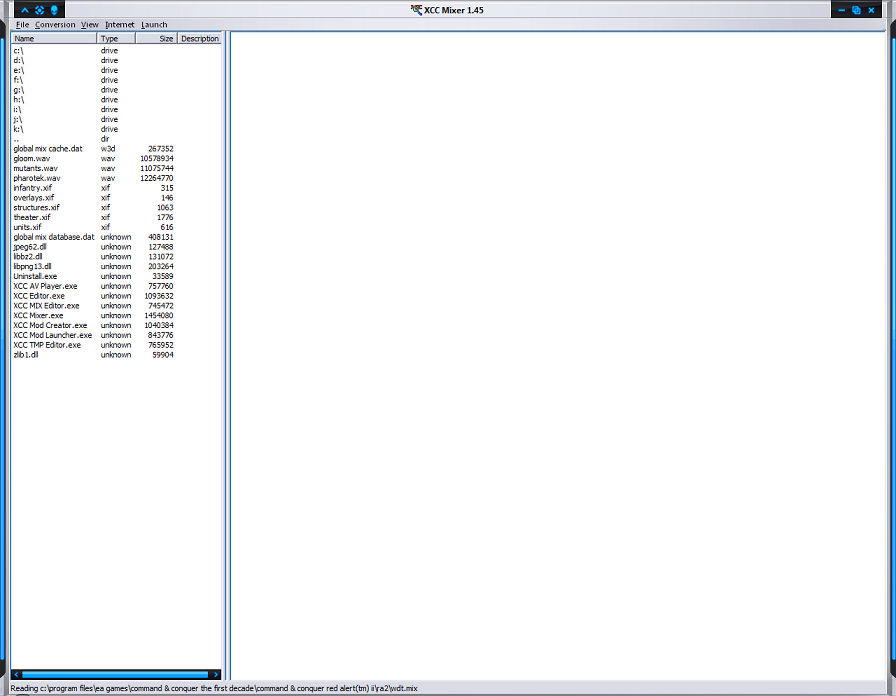The width and height of the screenshot is (896, 696).
Task: Click the Type column header
Action: click(113, 39)
